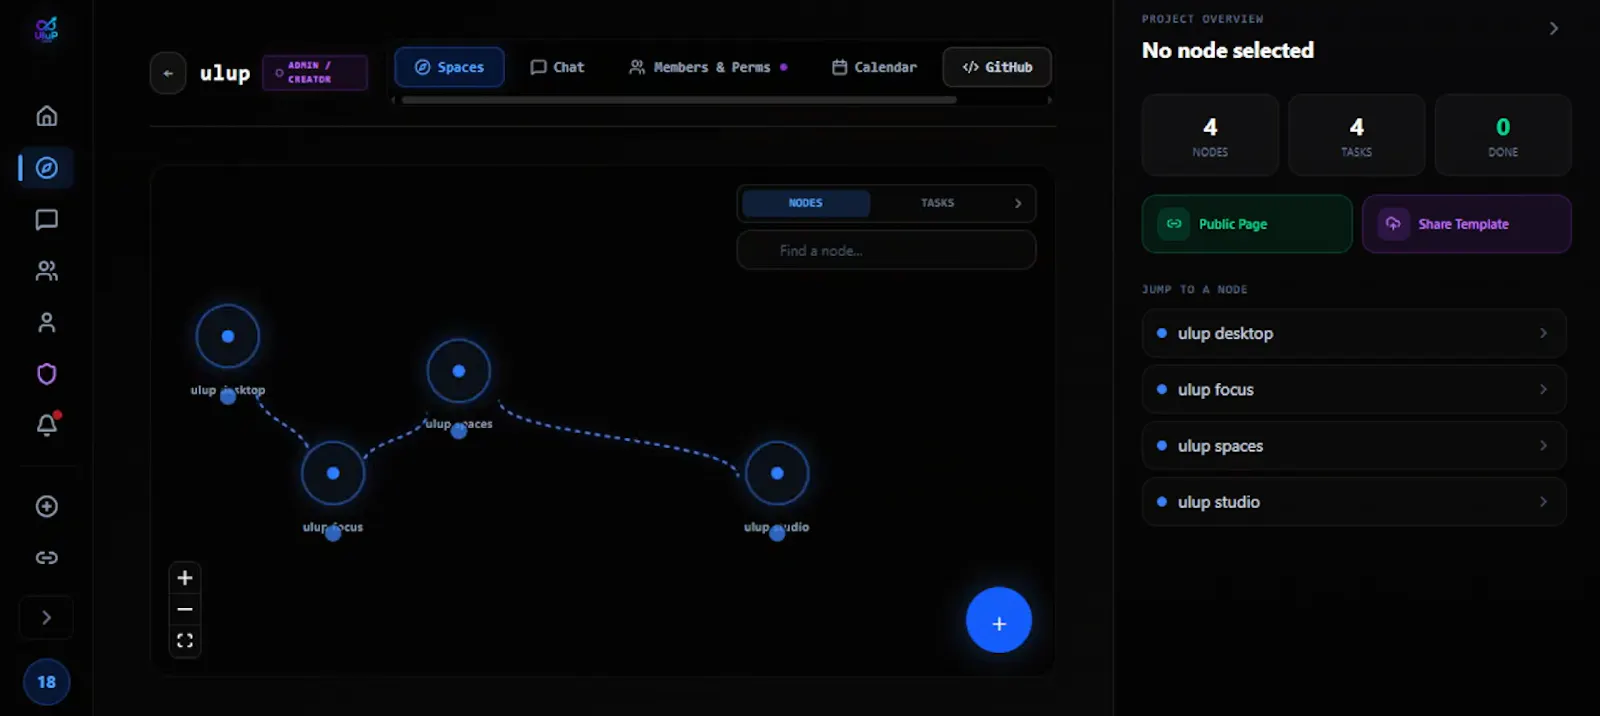Switch to the Spaces tab
1600x716 pixels.
[x=449, y=67]
